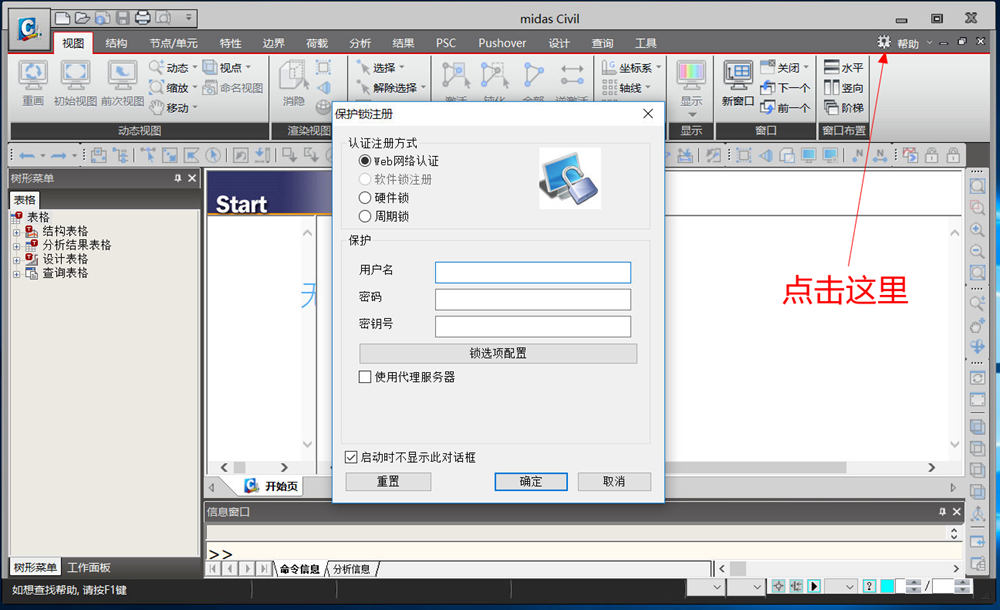
Task: Open the 轴线 dropdown
Action: point(648,87)
